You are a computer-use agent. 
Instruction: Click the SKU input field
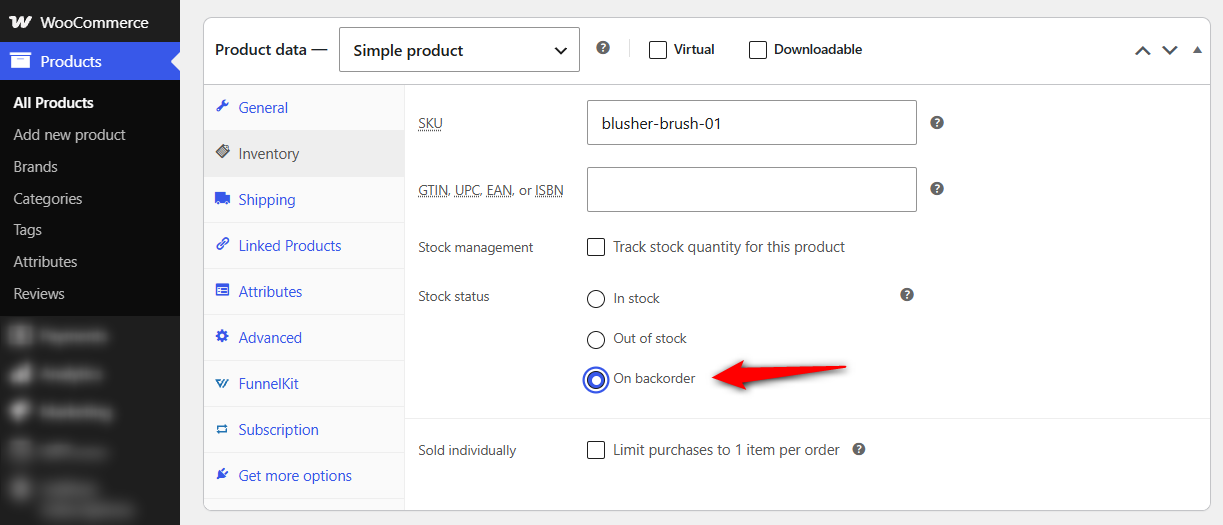pos(752,123)
